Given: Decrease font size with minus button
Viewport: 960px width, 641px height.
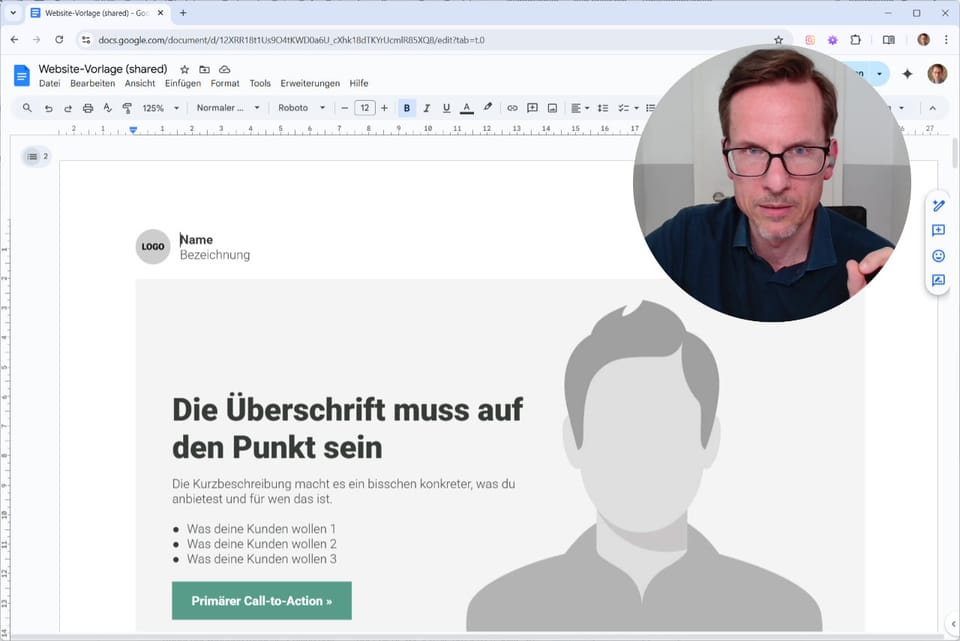Looking at the screenshot, I should coord(345,108).
